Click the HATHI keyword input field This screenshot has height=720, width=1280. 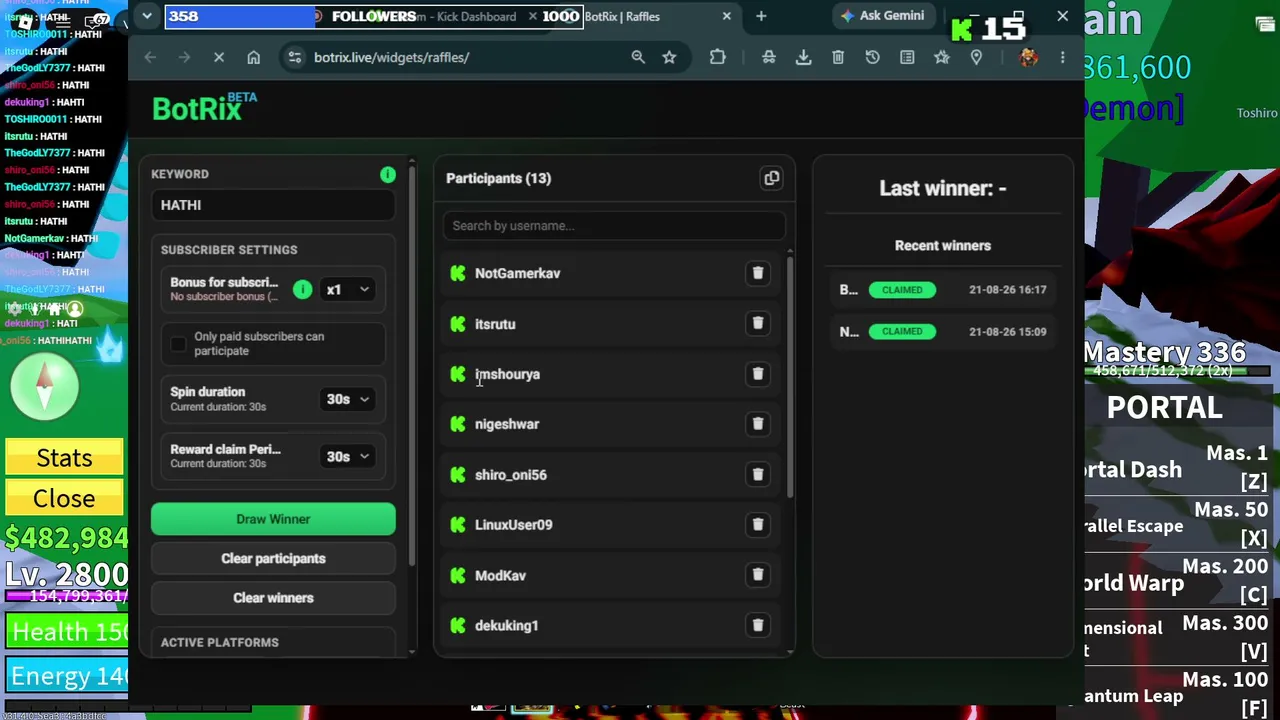pyautogui.click(x=273, y=205)
